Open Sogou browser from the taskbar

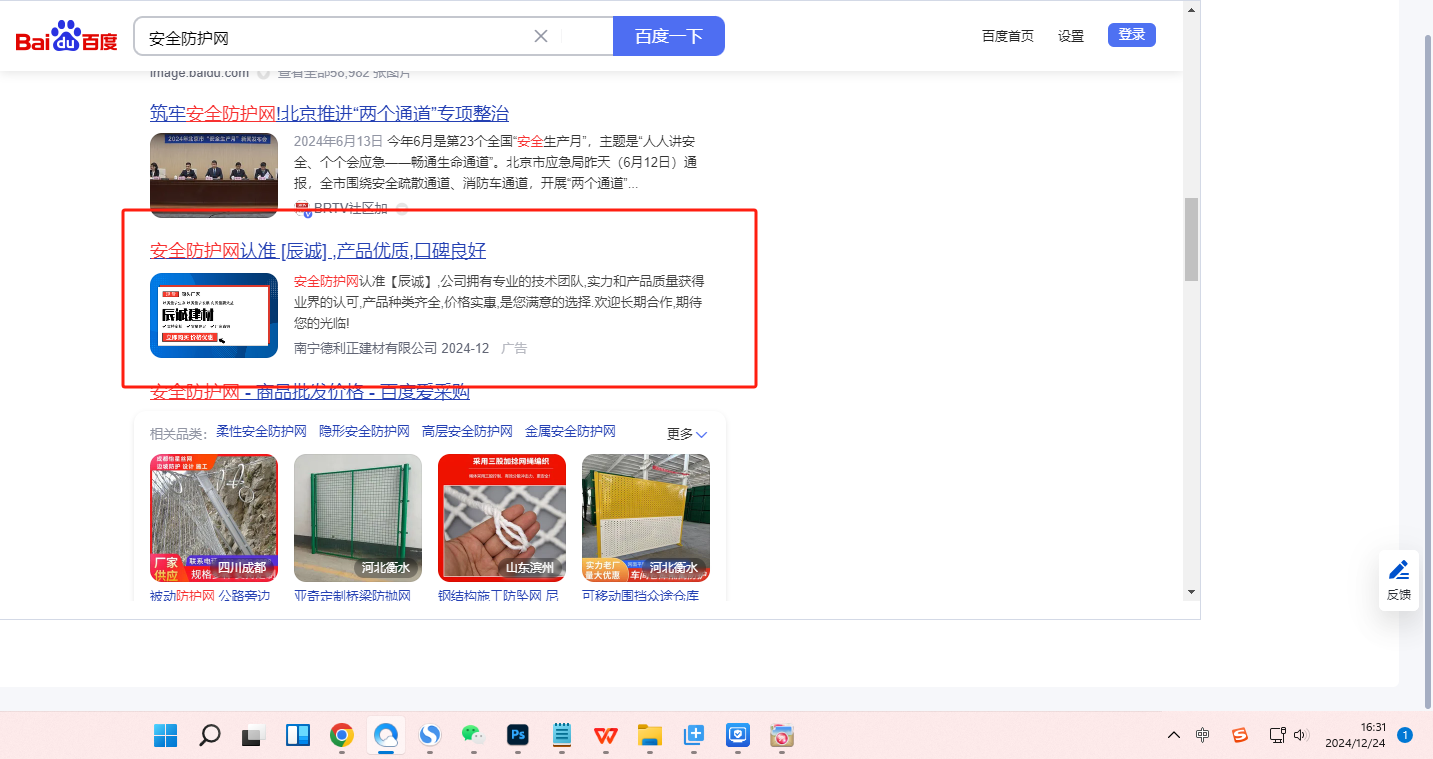click(430, 736)
